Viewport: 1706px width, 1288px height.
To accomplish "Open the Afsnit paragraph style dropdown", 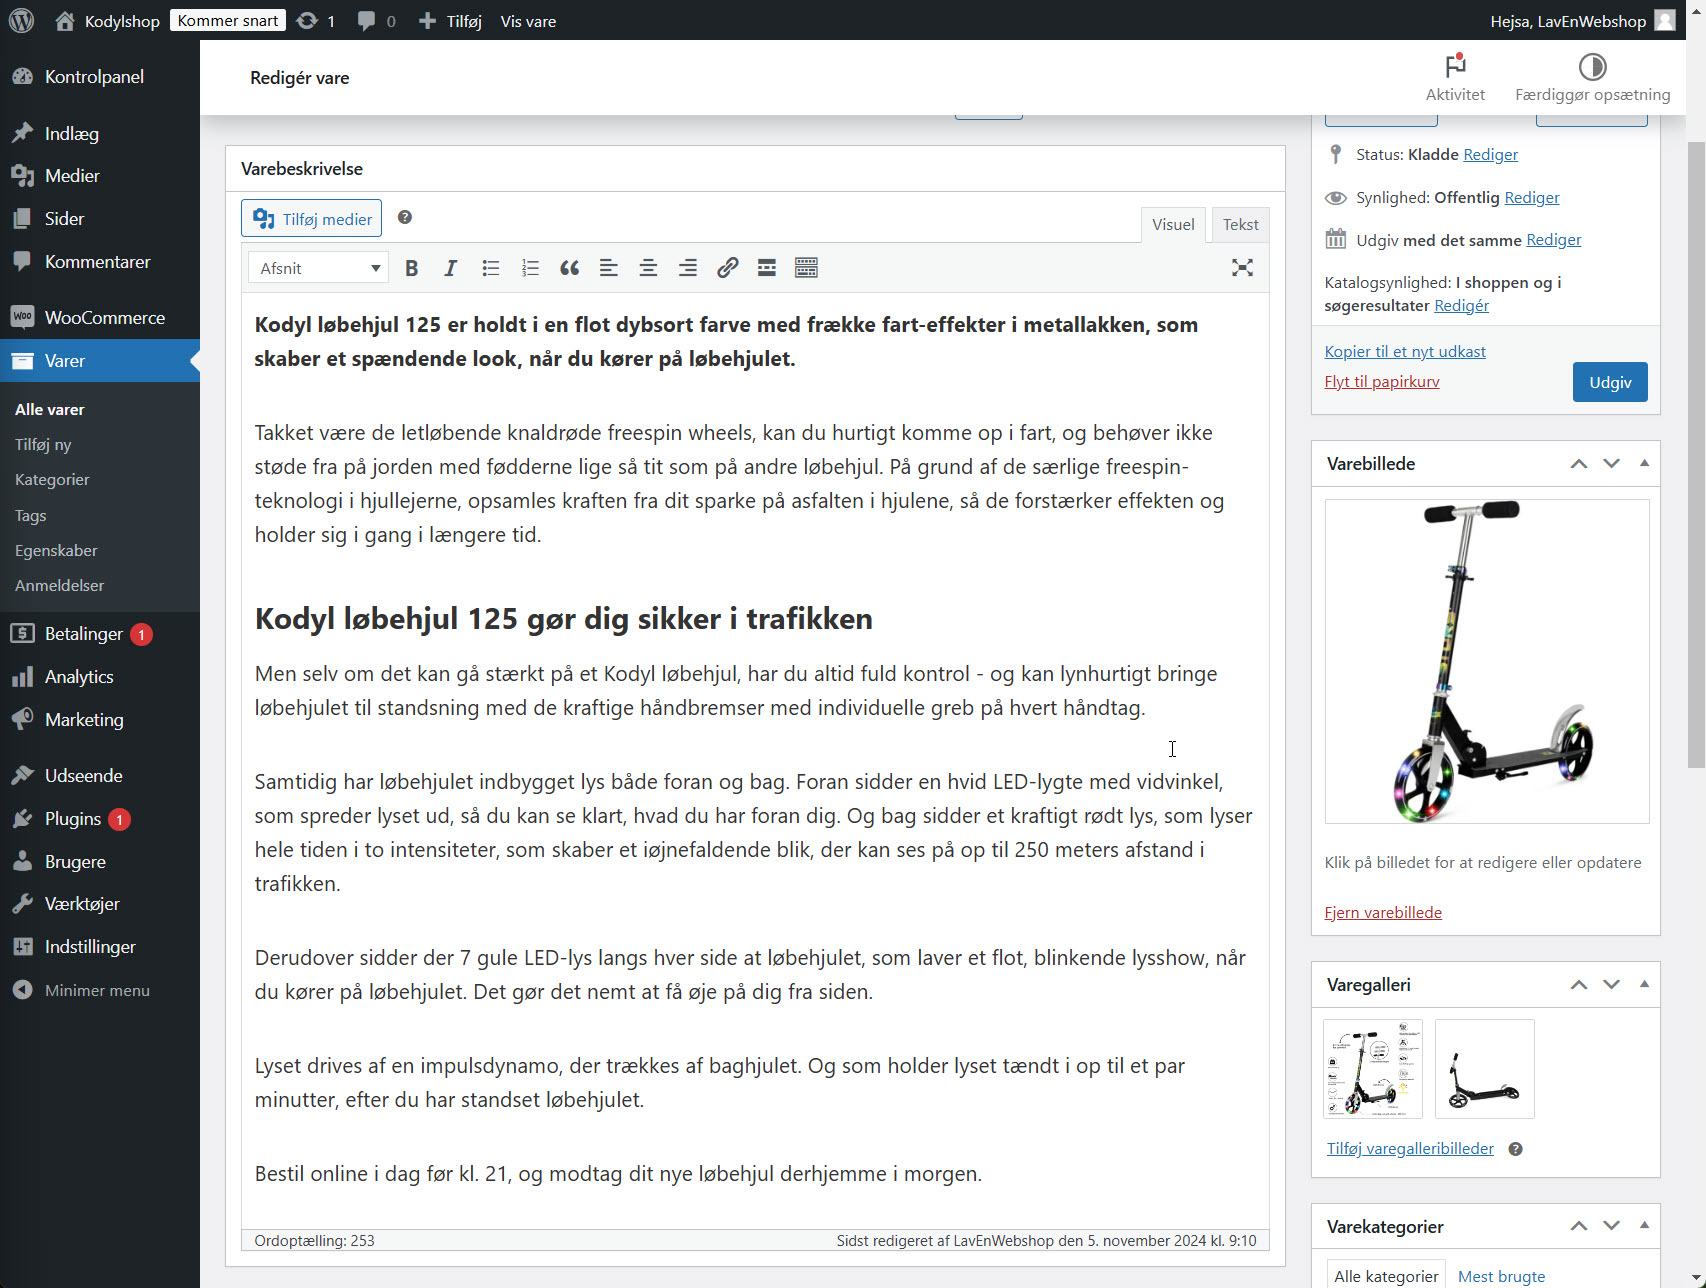I will [317, 267].
